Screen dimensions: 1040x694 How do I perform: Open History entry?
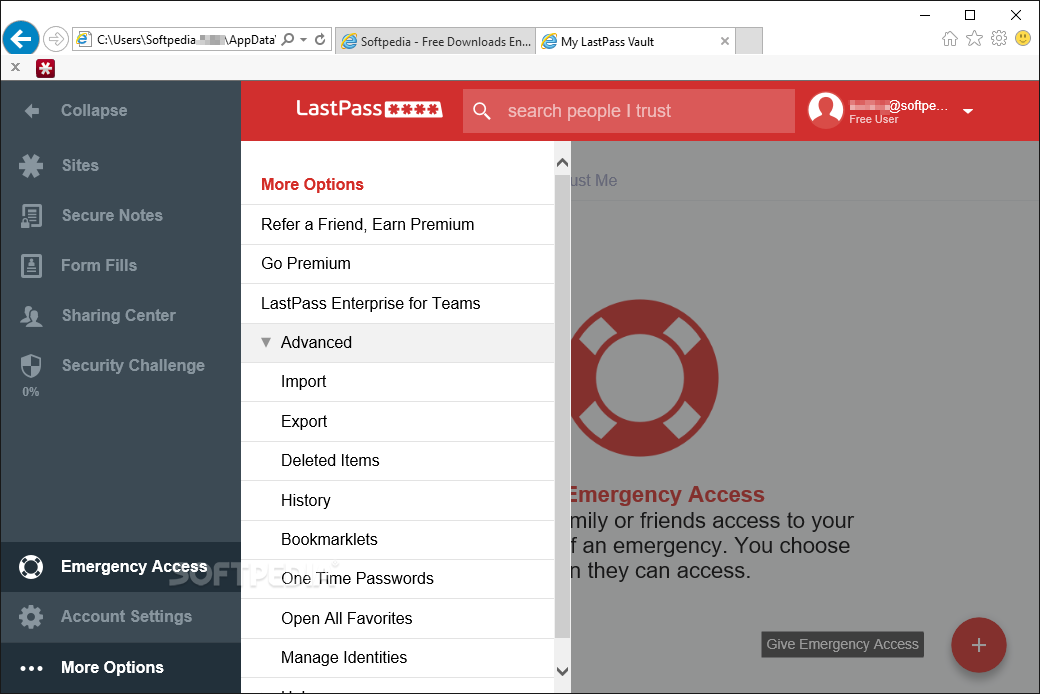point(397,501)
